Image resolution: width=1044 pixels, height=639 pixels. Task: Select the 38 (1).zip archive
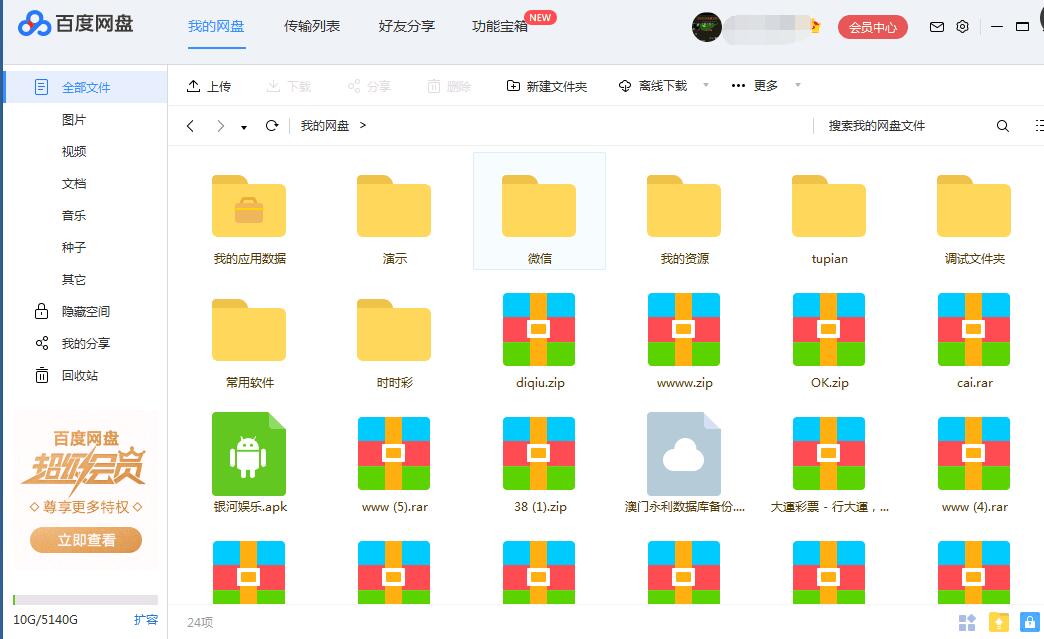tap(539, 453)
